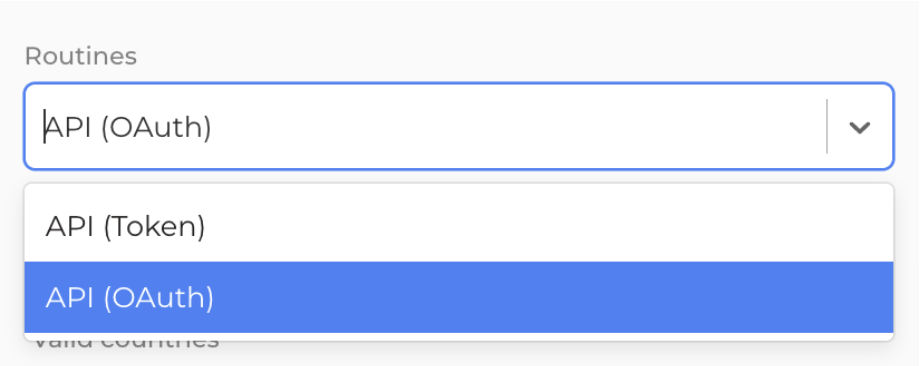Click the Routines field label
The height and width of the screenshot is (366, 922).
(81, 56)
